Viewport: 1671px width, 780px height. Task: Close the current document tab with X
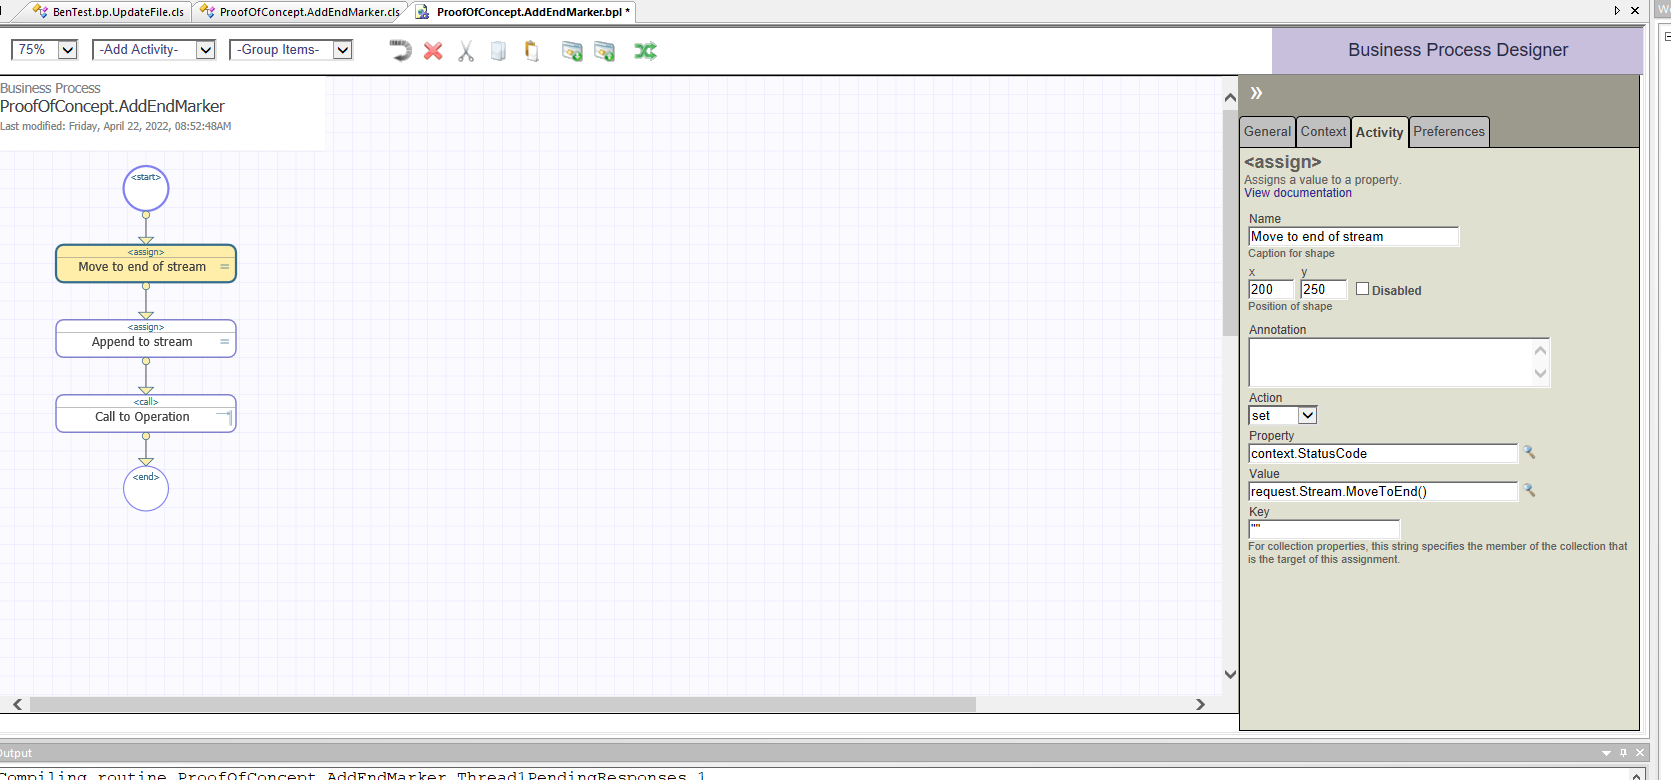coord(1635,11)
